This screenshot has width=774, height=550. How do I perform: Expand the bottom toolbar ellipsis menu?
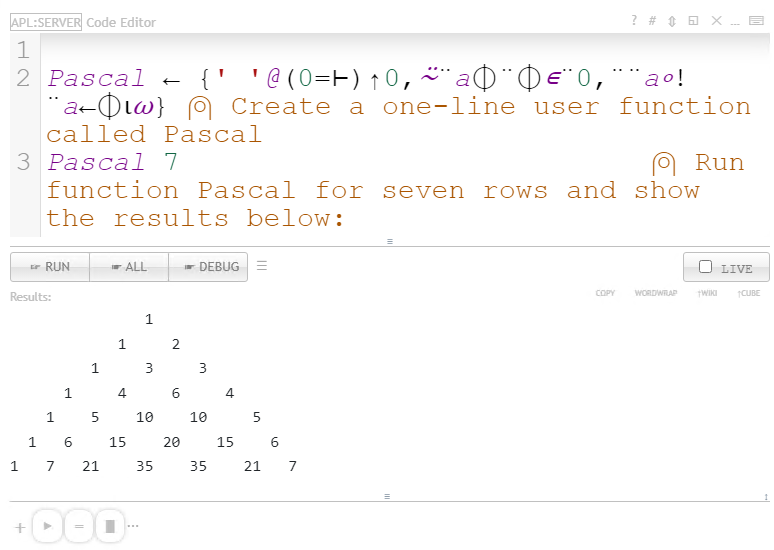[x=133, y=526]
